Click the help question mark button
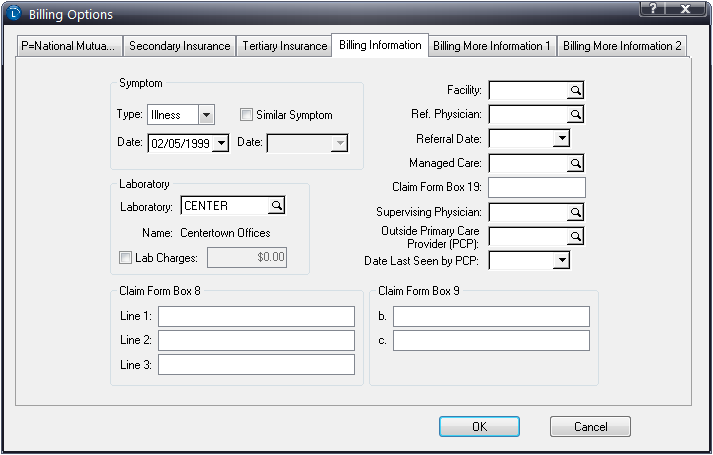This screenshot has height=455, width=713. (653, 9)
